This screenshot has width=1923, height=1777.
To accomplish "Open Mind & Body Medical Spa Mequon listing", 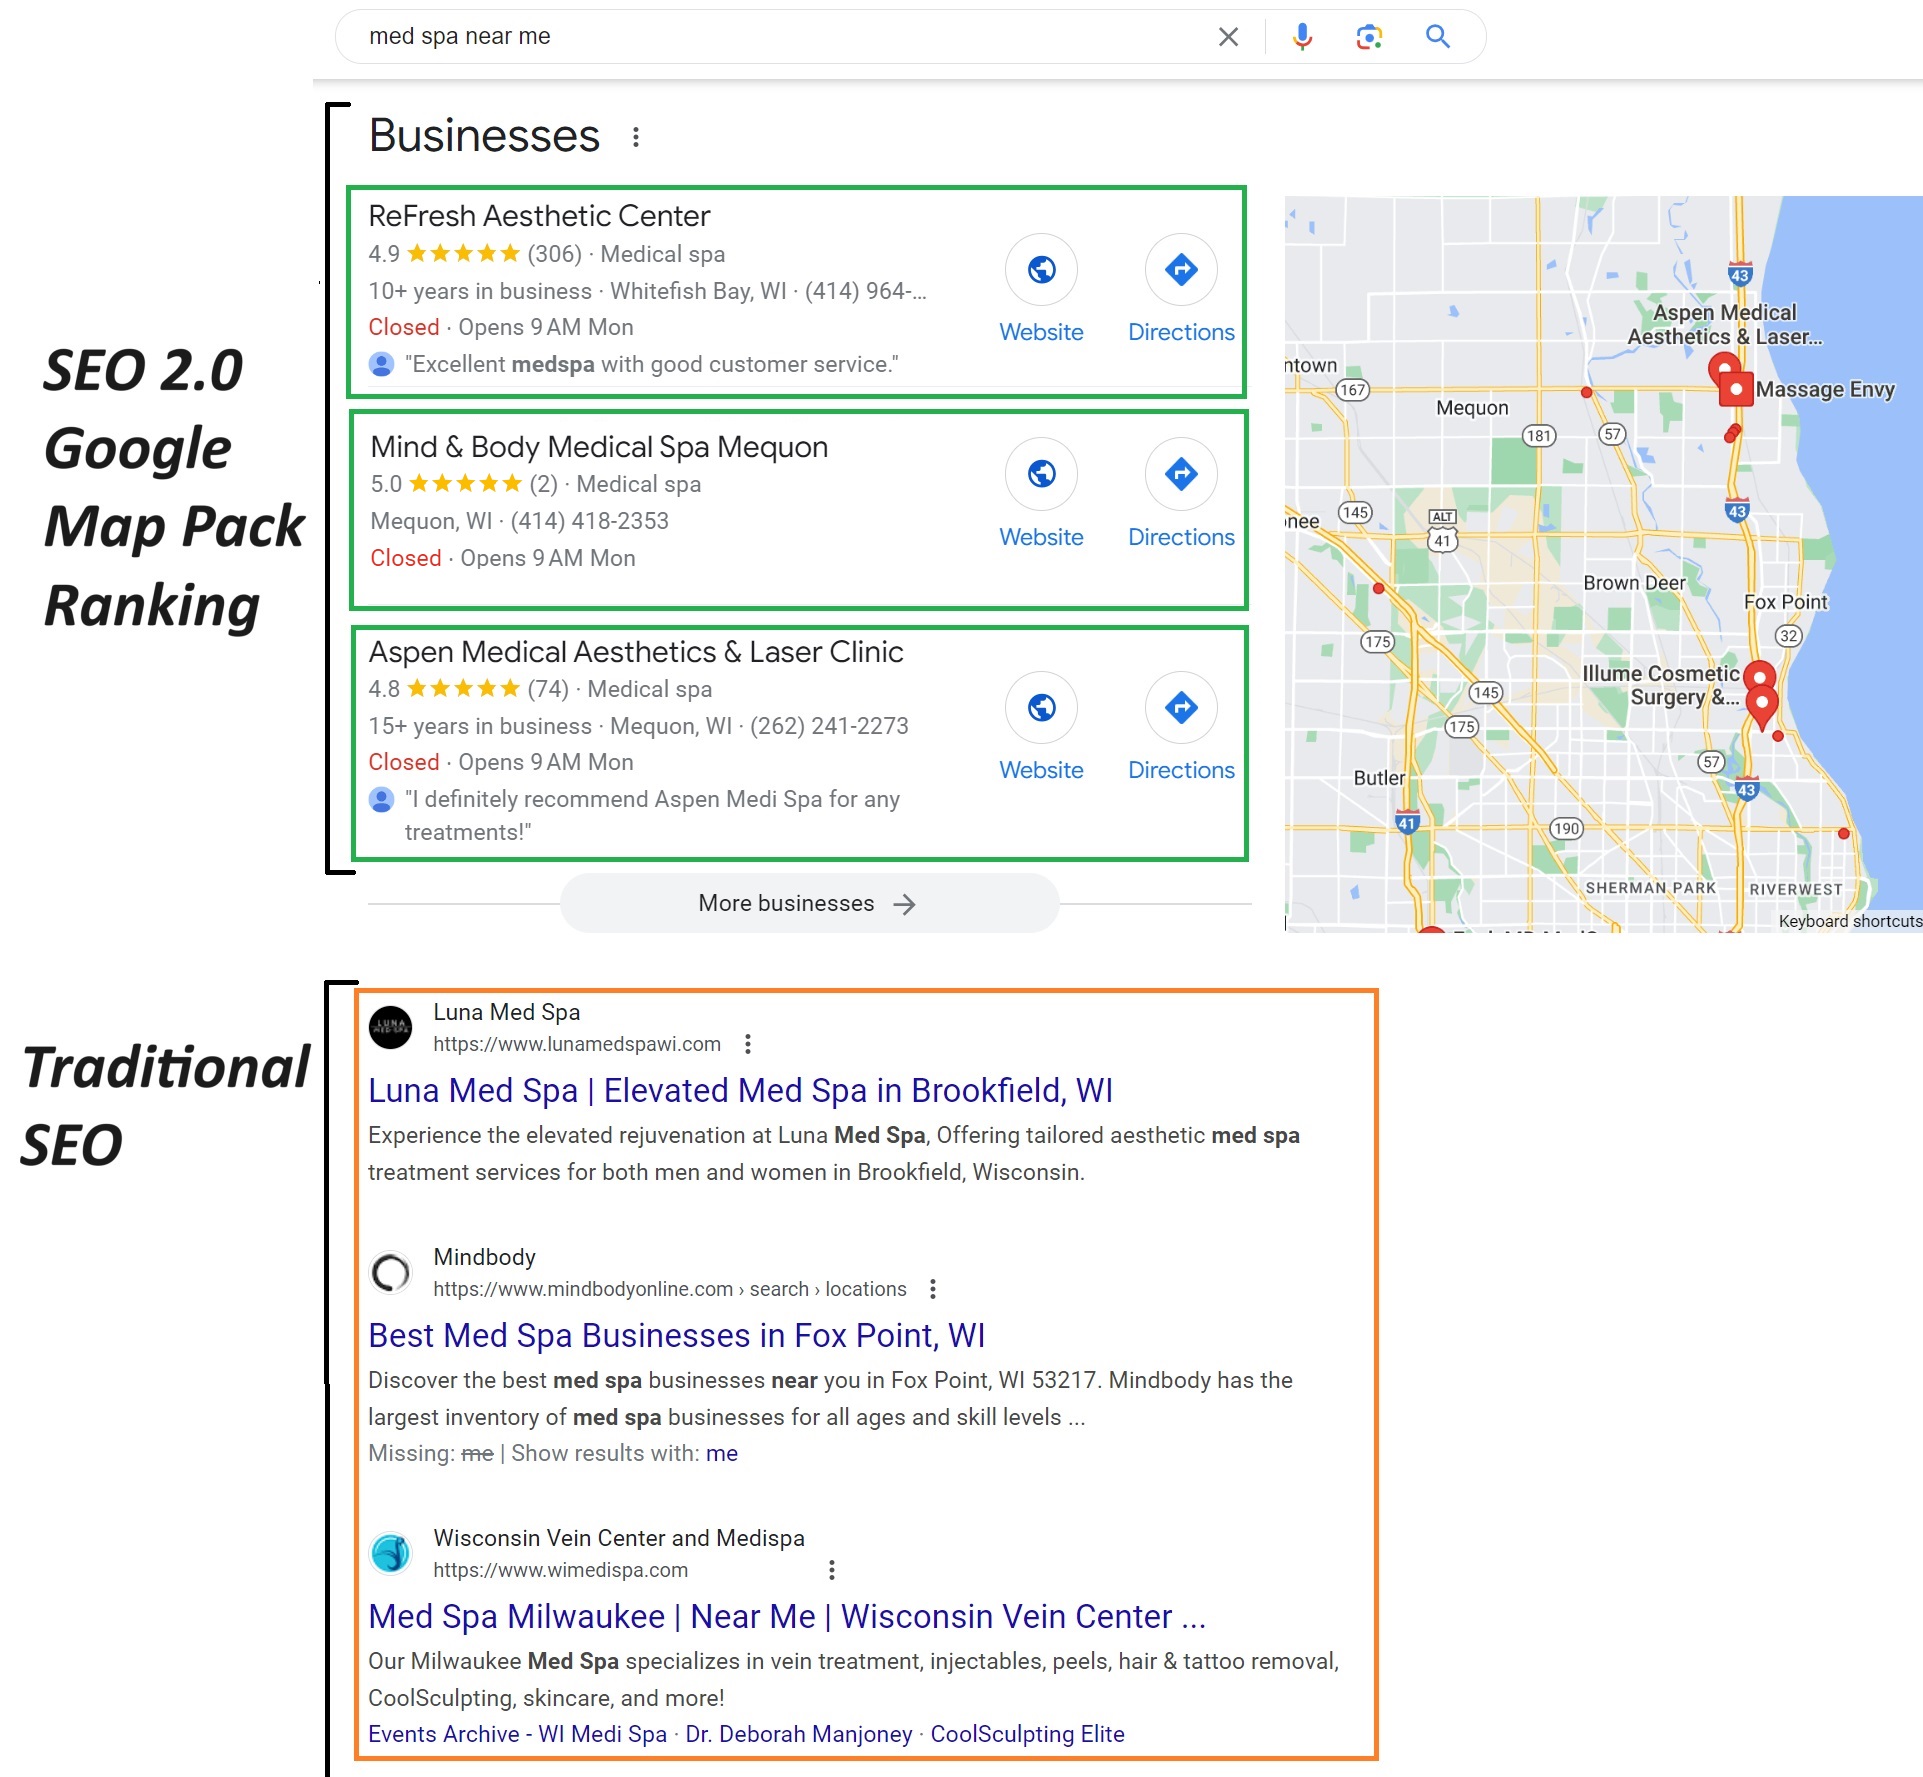I will pos(599,447).
